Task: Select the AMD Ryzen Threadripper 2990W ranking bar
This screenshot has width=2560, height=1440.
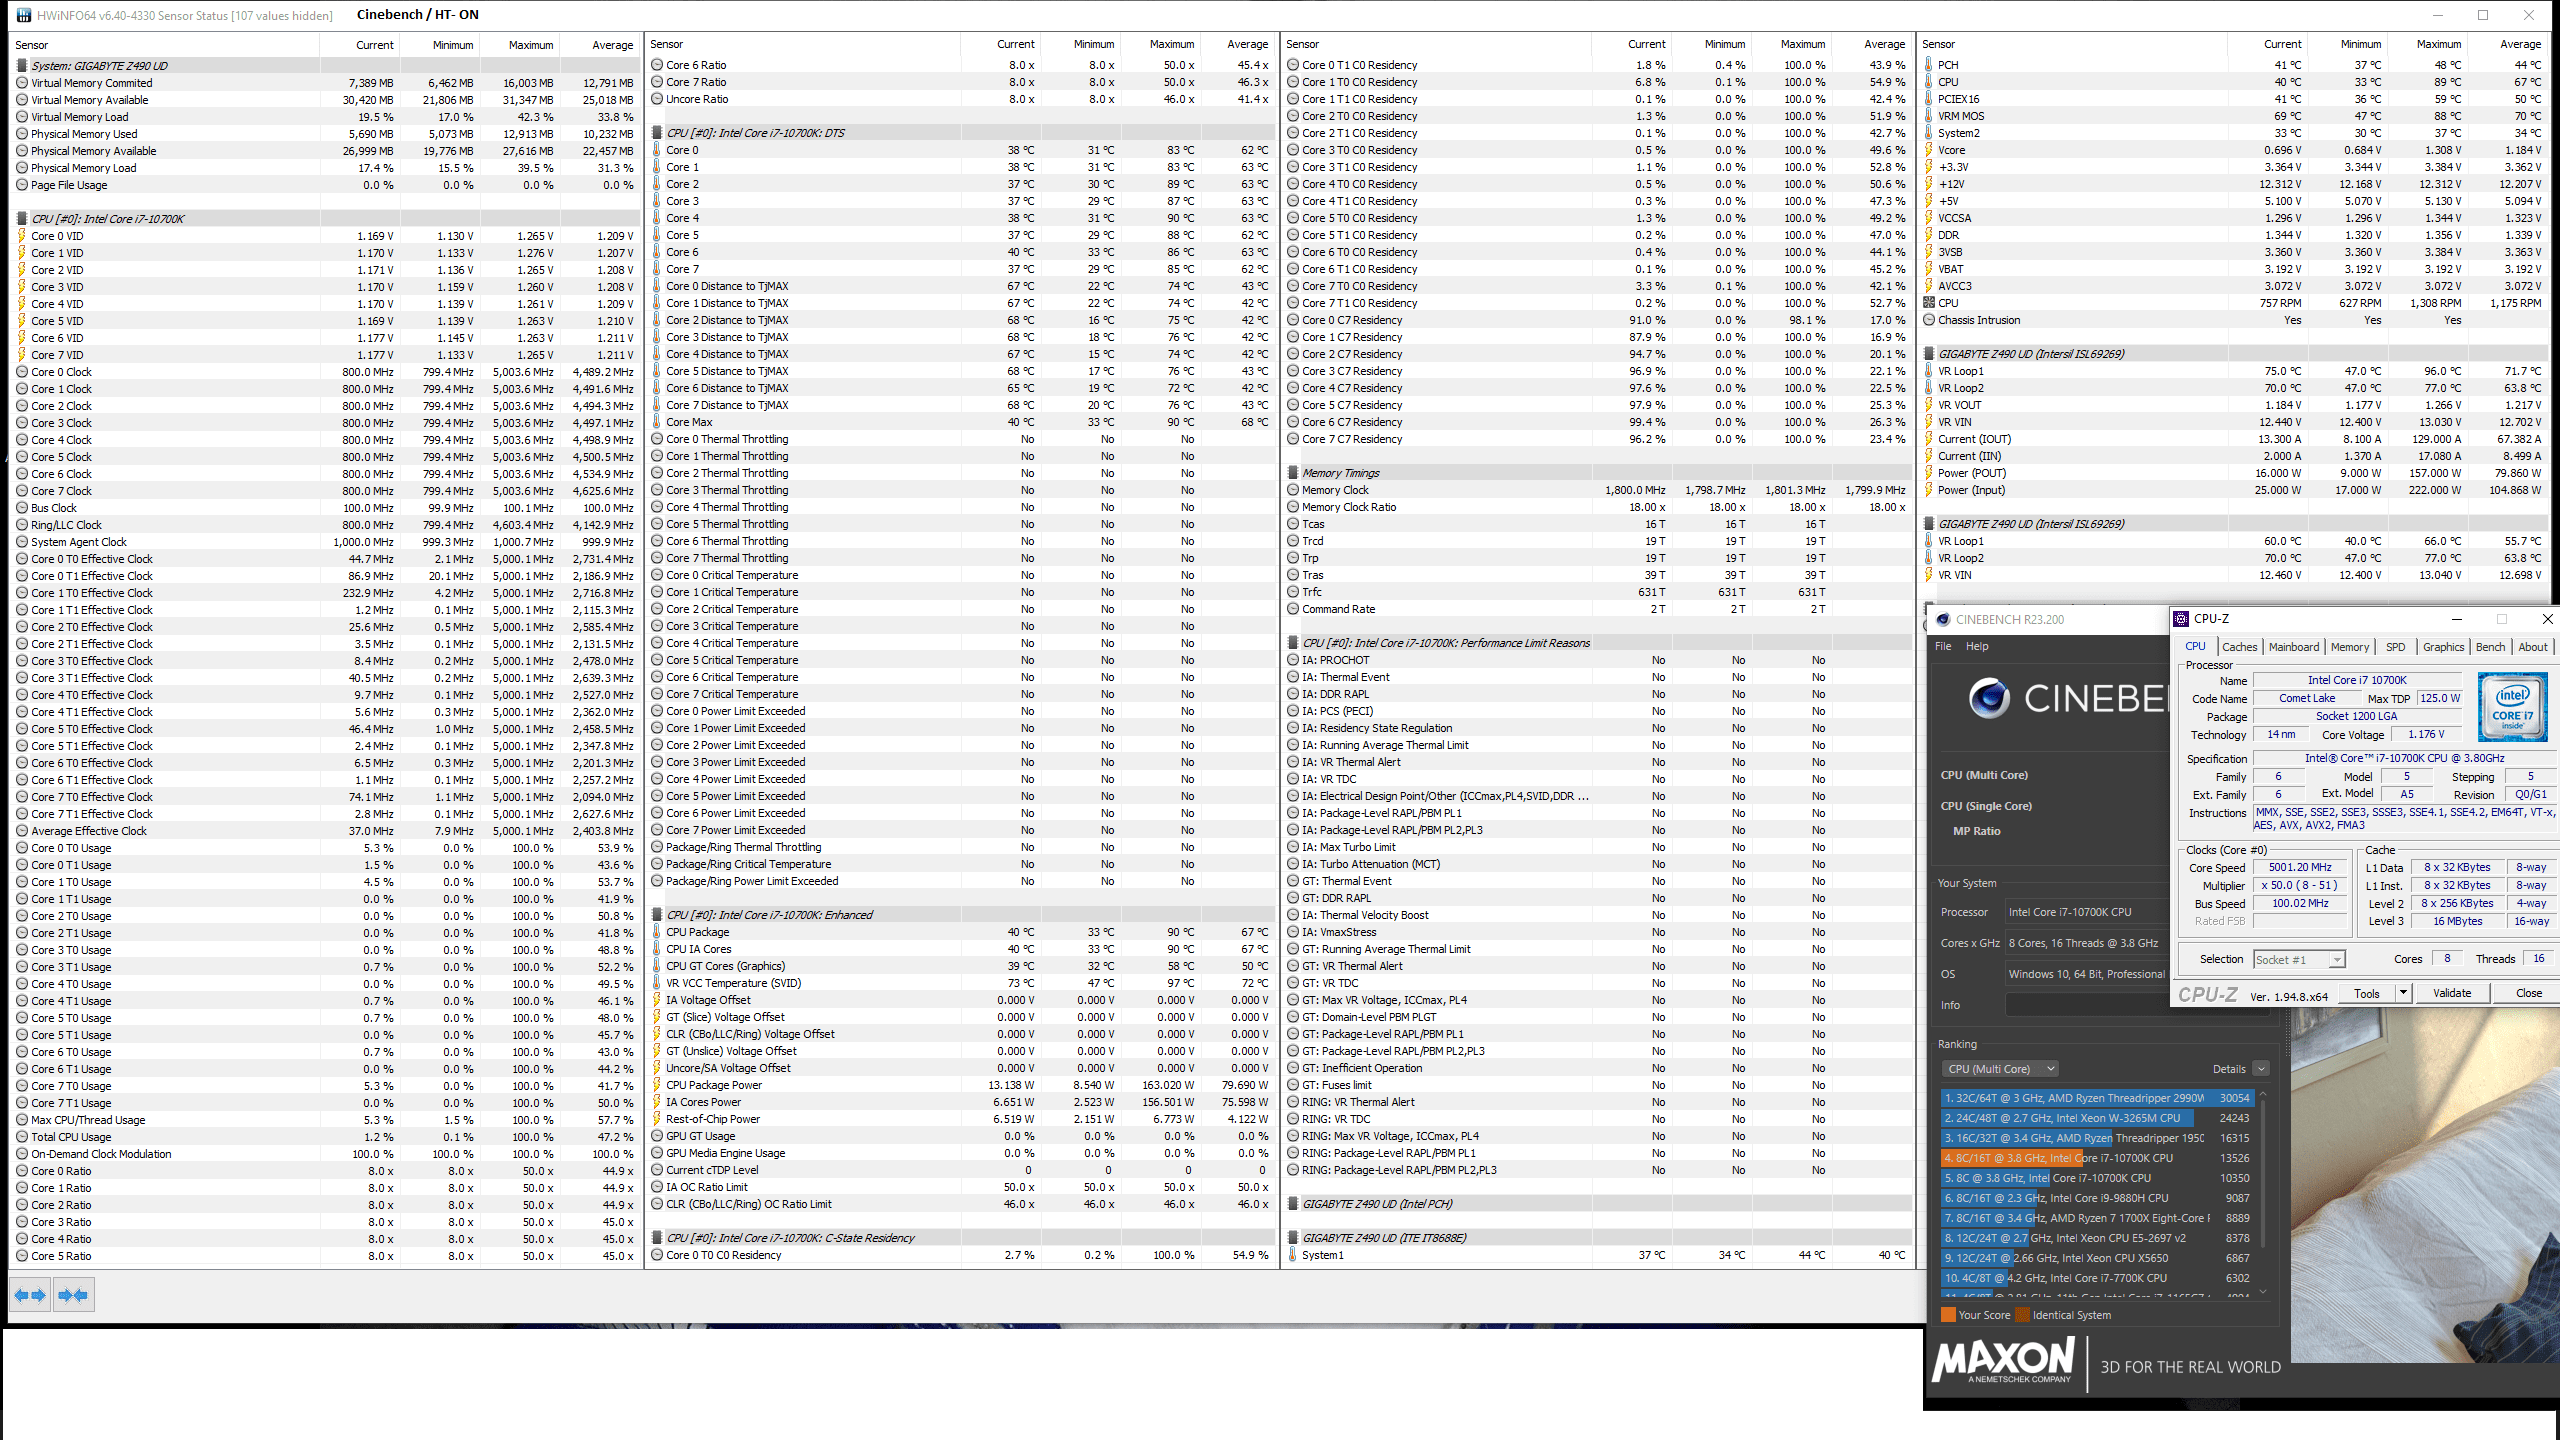Action: click(x=2097, y=1098)
